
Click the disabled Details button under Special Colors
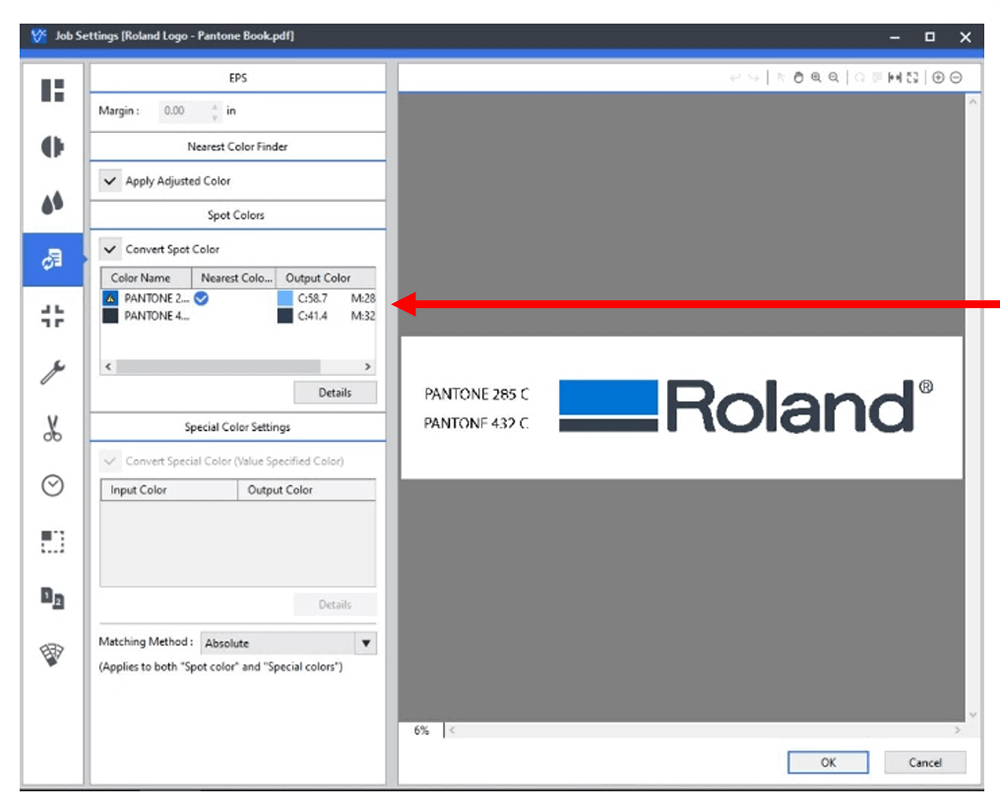tap(335, 604)
